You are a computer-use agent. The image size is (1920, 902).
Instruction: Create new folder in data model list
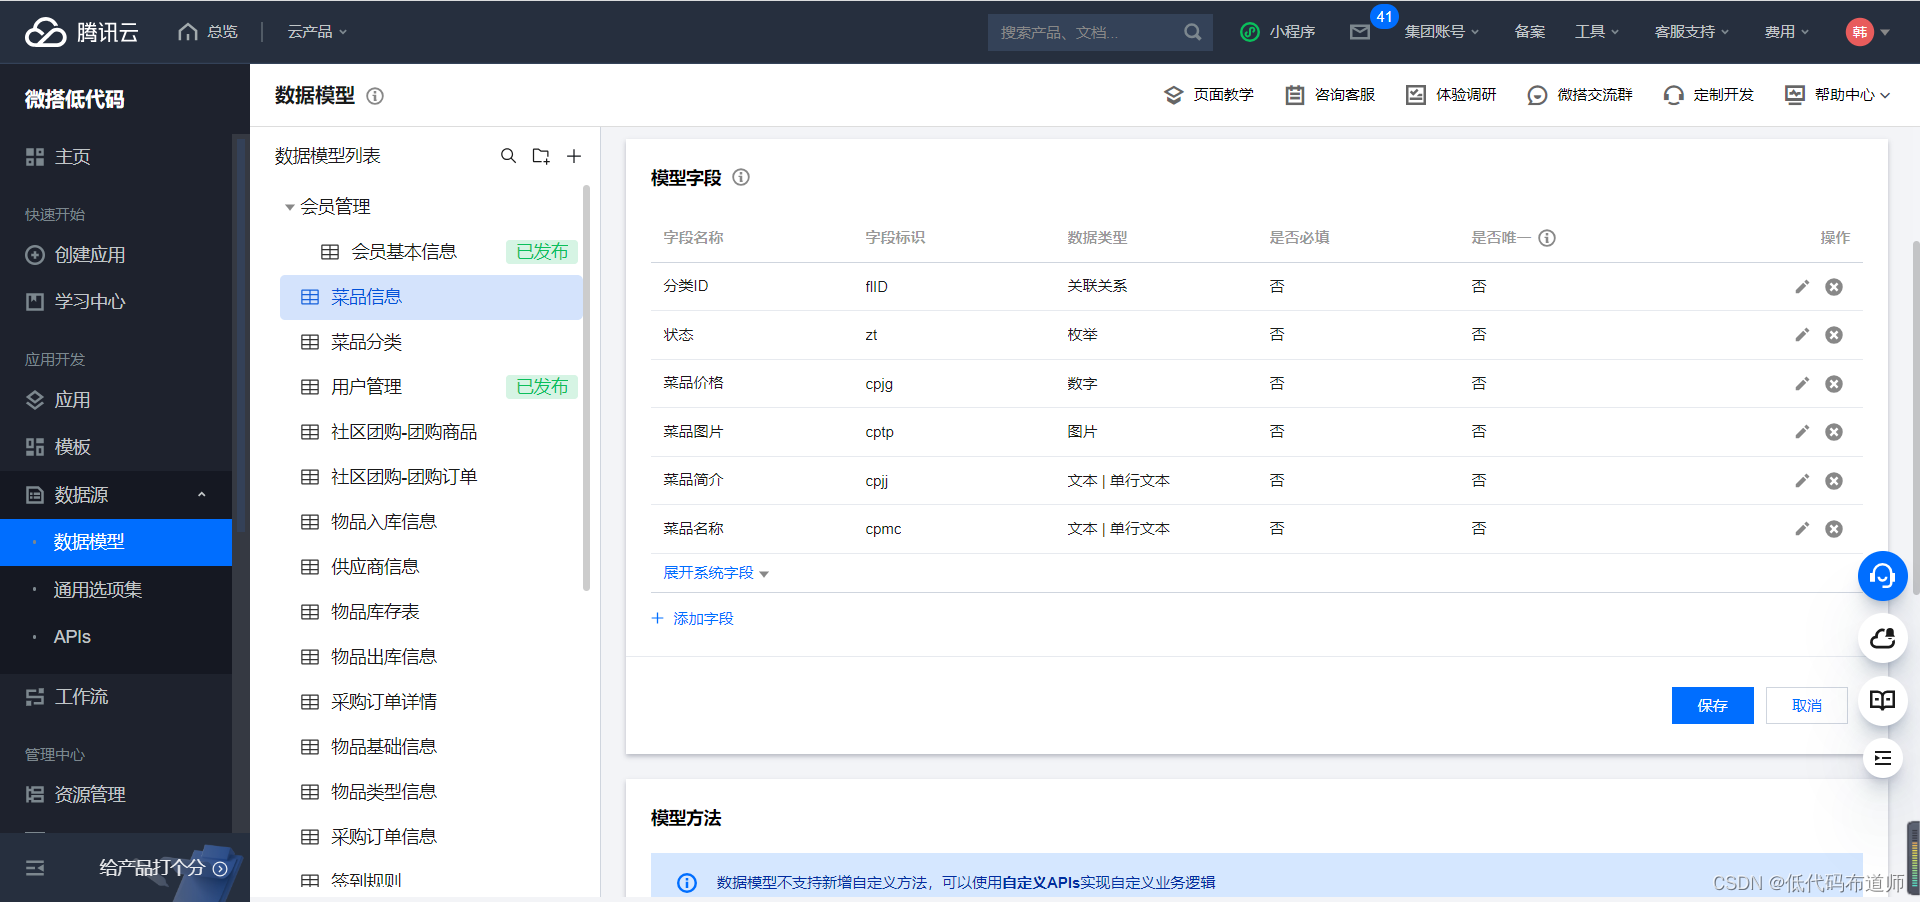(541, 156)
